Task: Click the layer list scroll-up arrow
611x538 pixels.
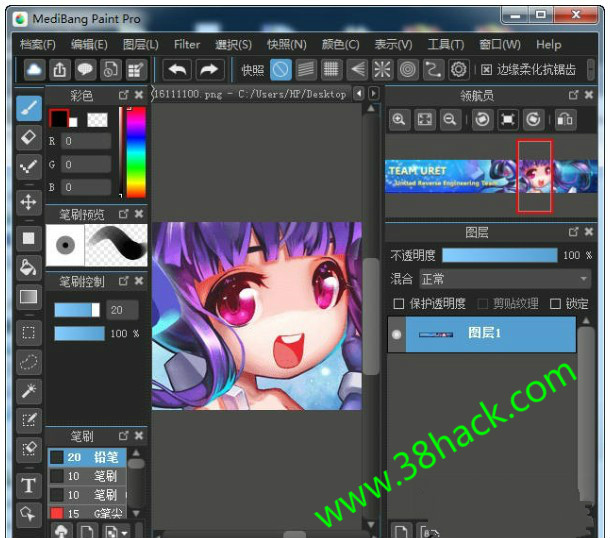Action: (x=586, y=321)
